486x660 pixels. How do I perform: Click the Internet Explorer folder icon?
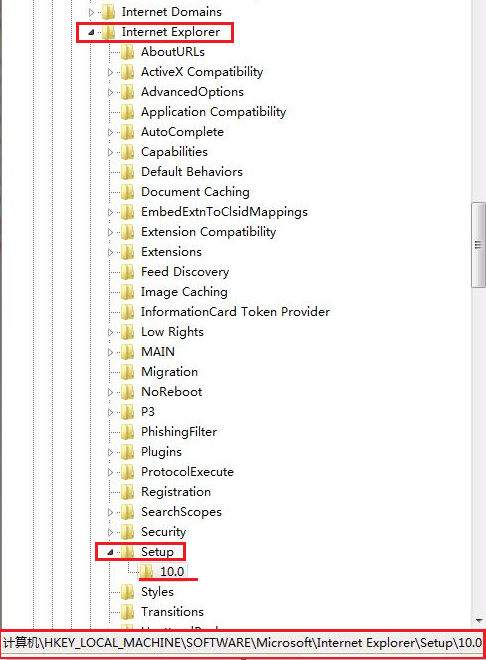pos(108,32)
